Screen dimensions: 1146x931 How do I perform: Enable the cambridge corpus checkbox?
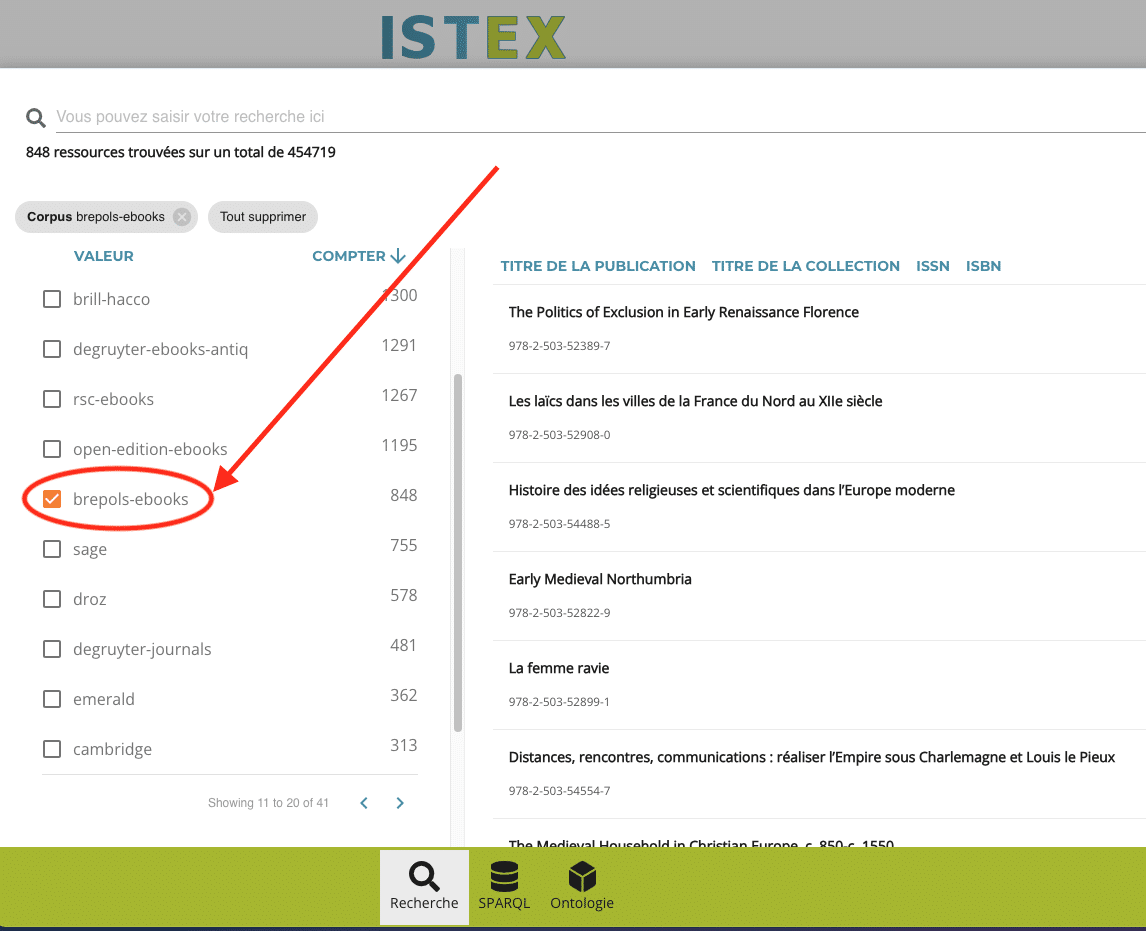coord(52,749)
